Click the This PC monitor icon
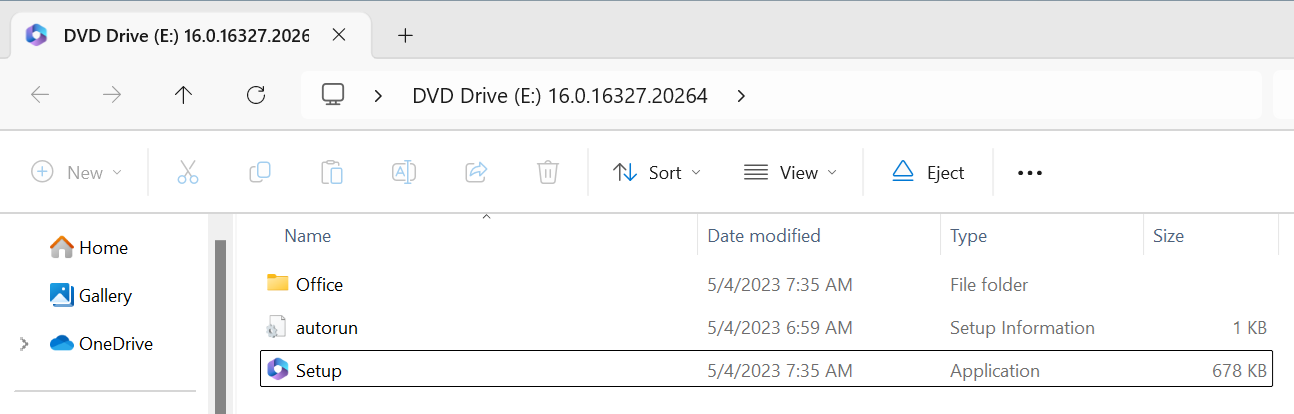The image size is (1294, 414). point(333,95)
